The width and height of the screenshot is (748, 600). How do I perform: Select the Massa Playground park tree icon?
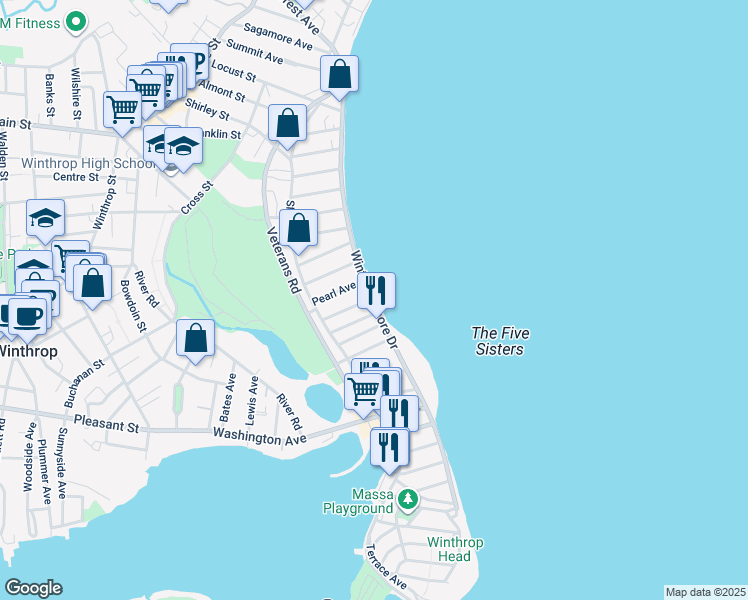click(x=407, y=498)
